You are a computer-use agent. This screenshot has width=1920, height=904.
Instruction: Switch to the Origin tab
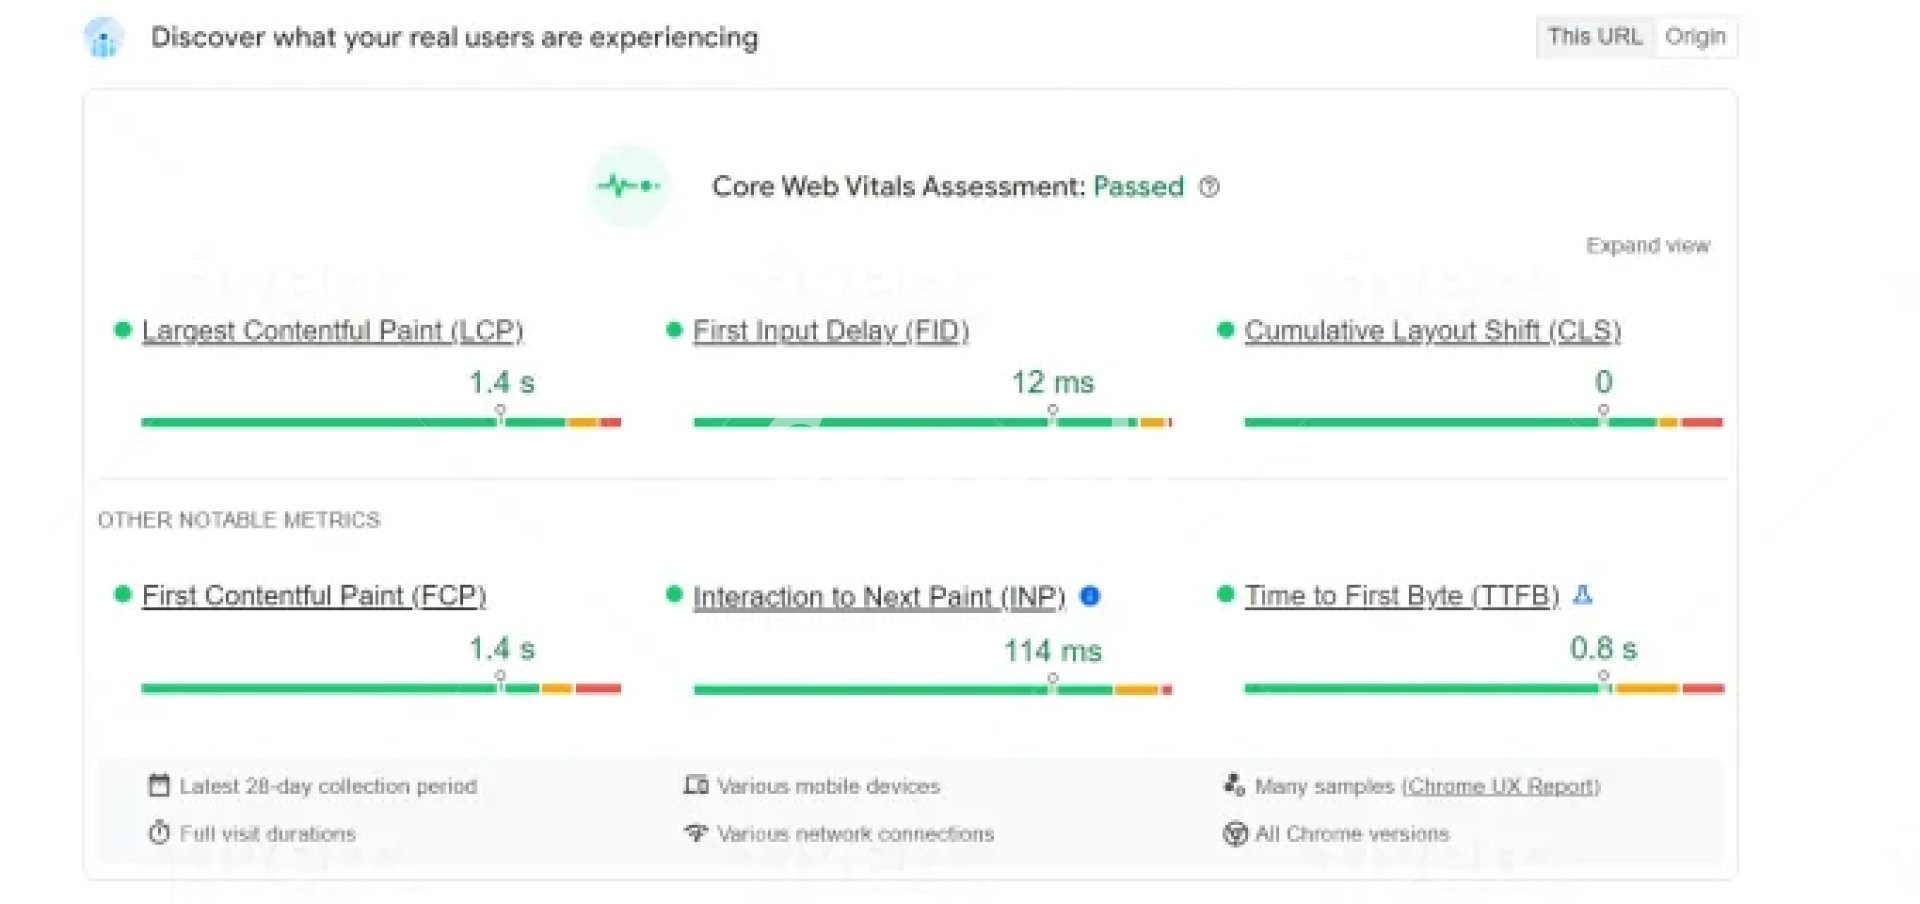[1695, 37]
